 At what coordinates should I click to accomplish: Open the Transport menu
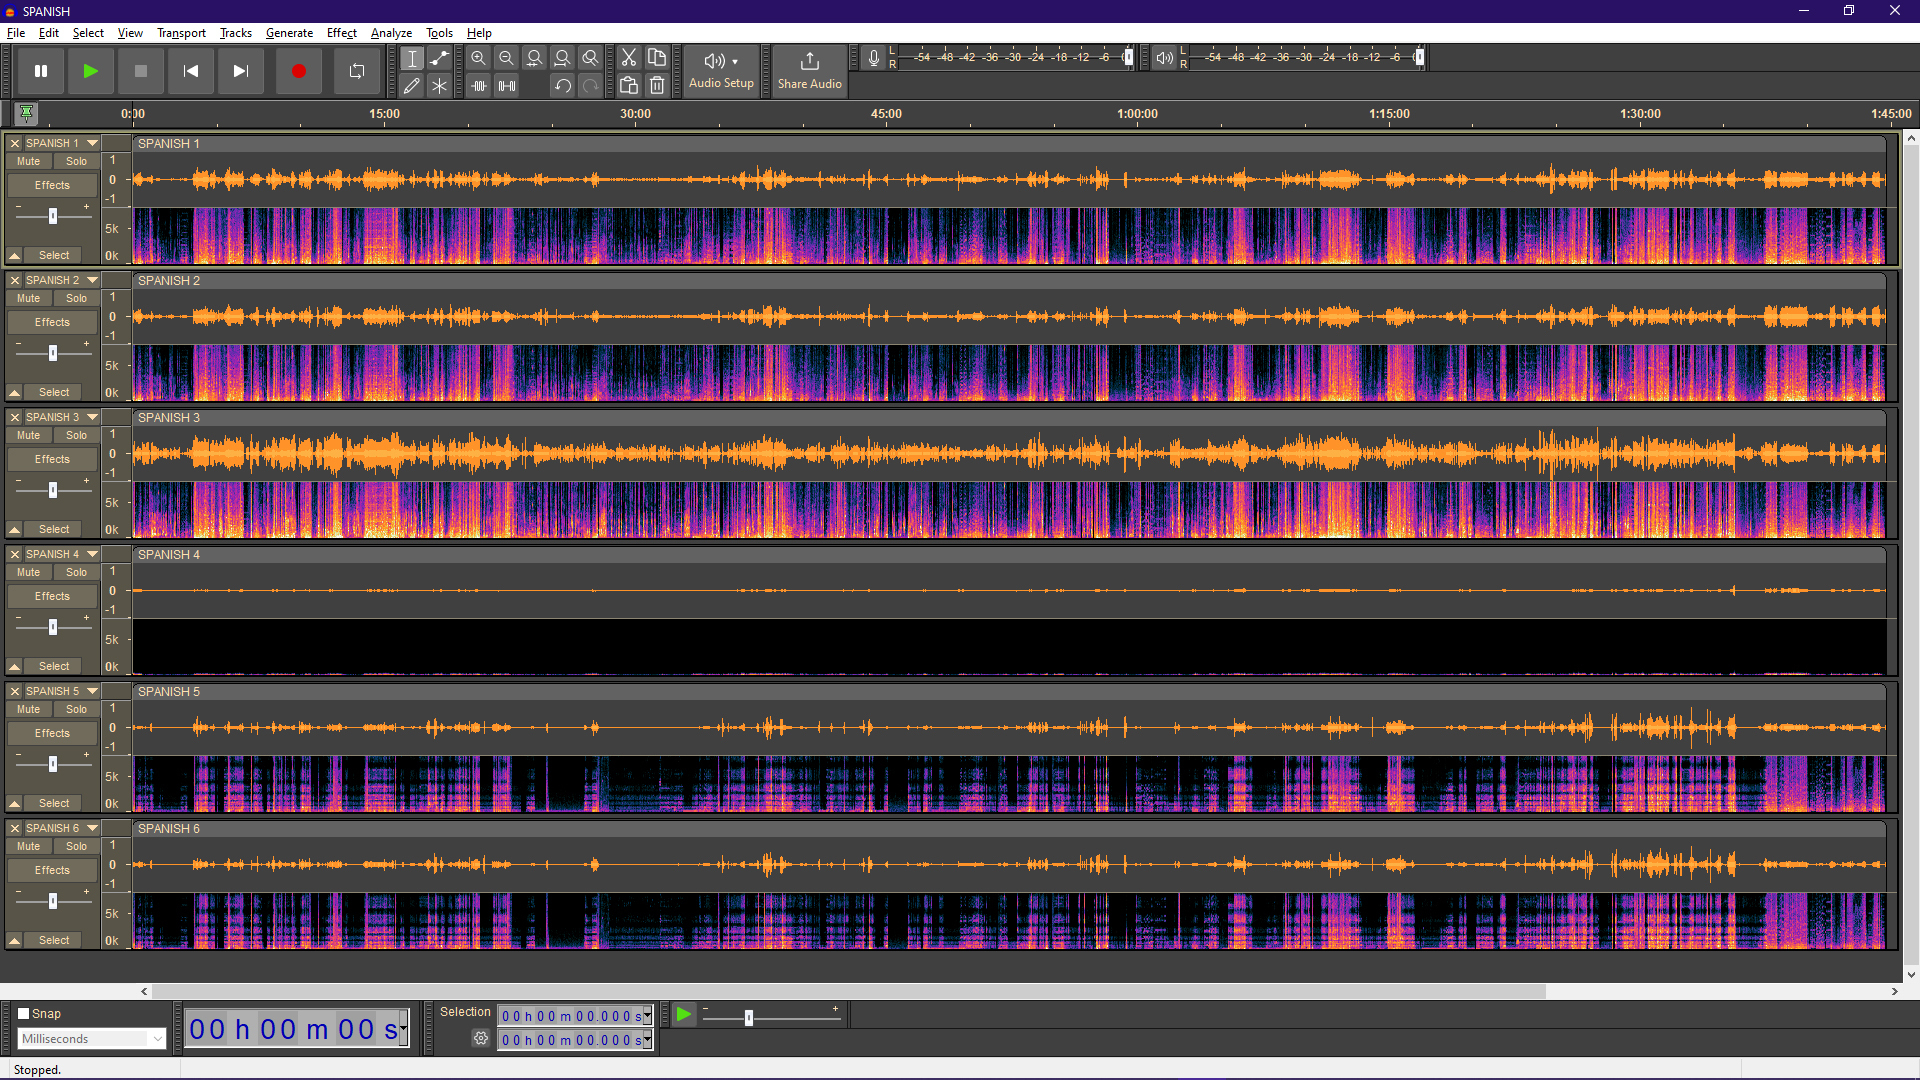pyautogui.click(x=181, y=33)
